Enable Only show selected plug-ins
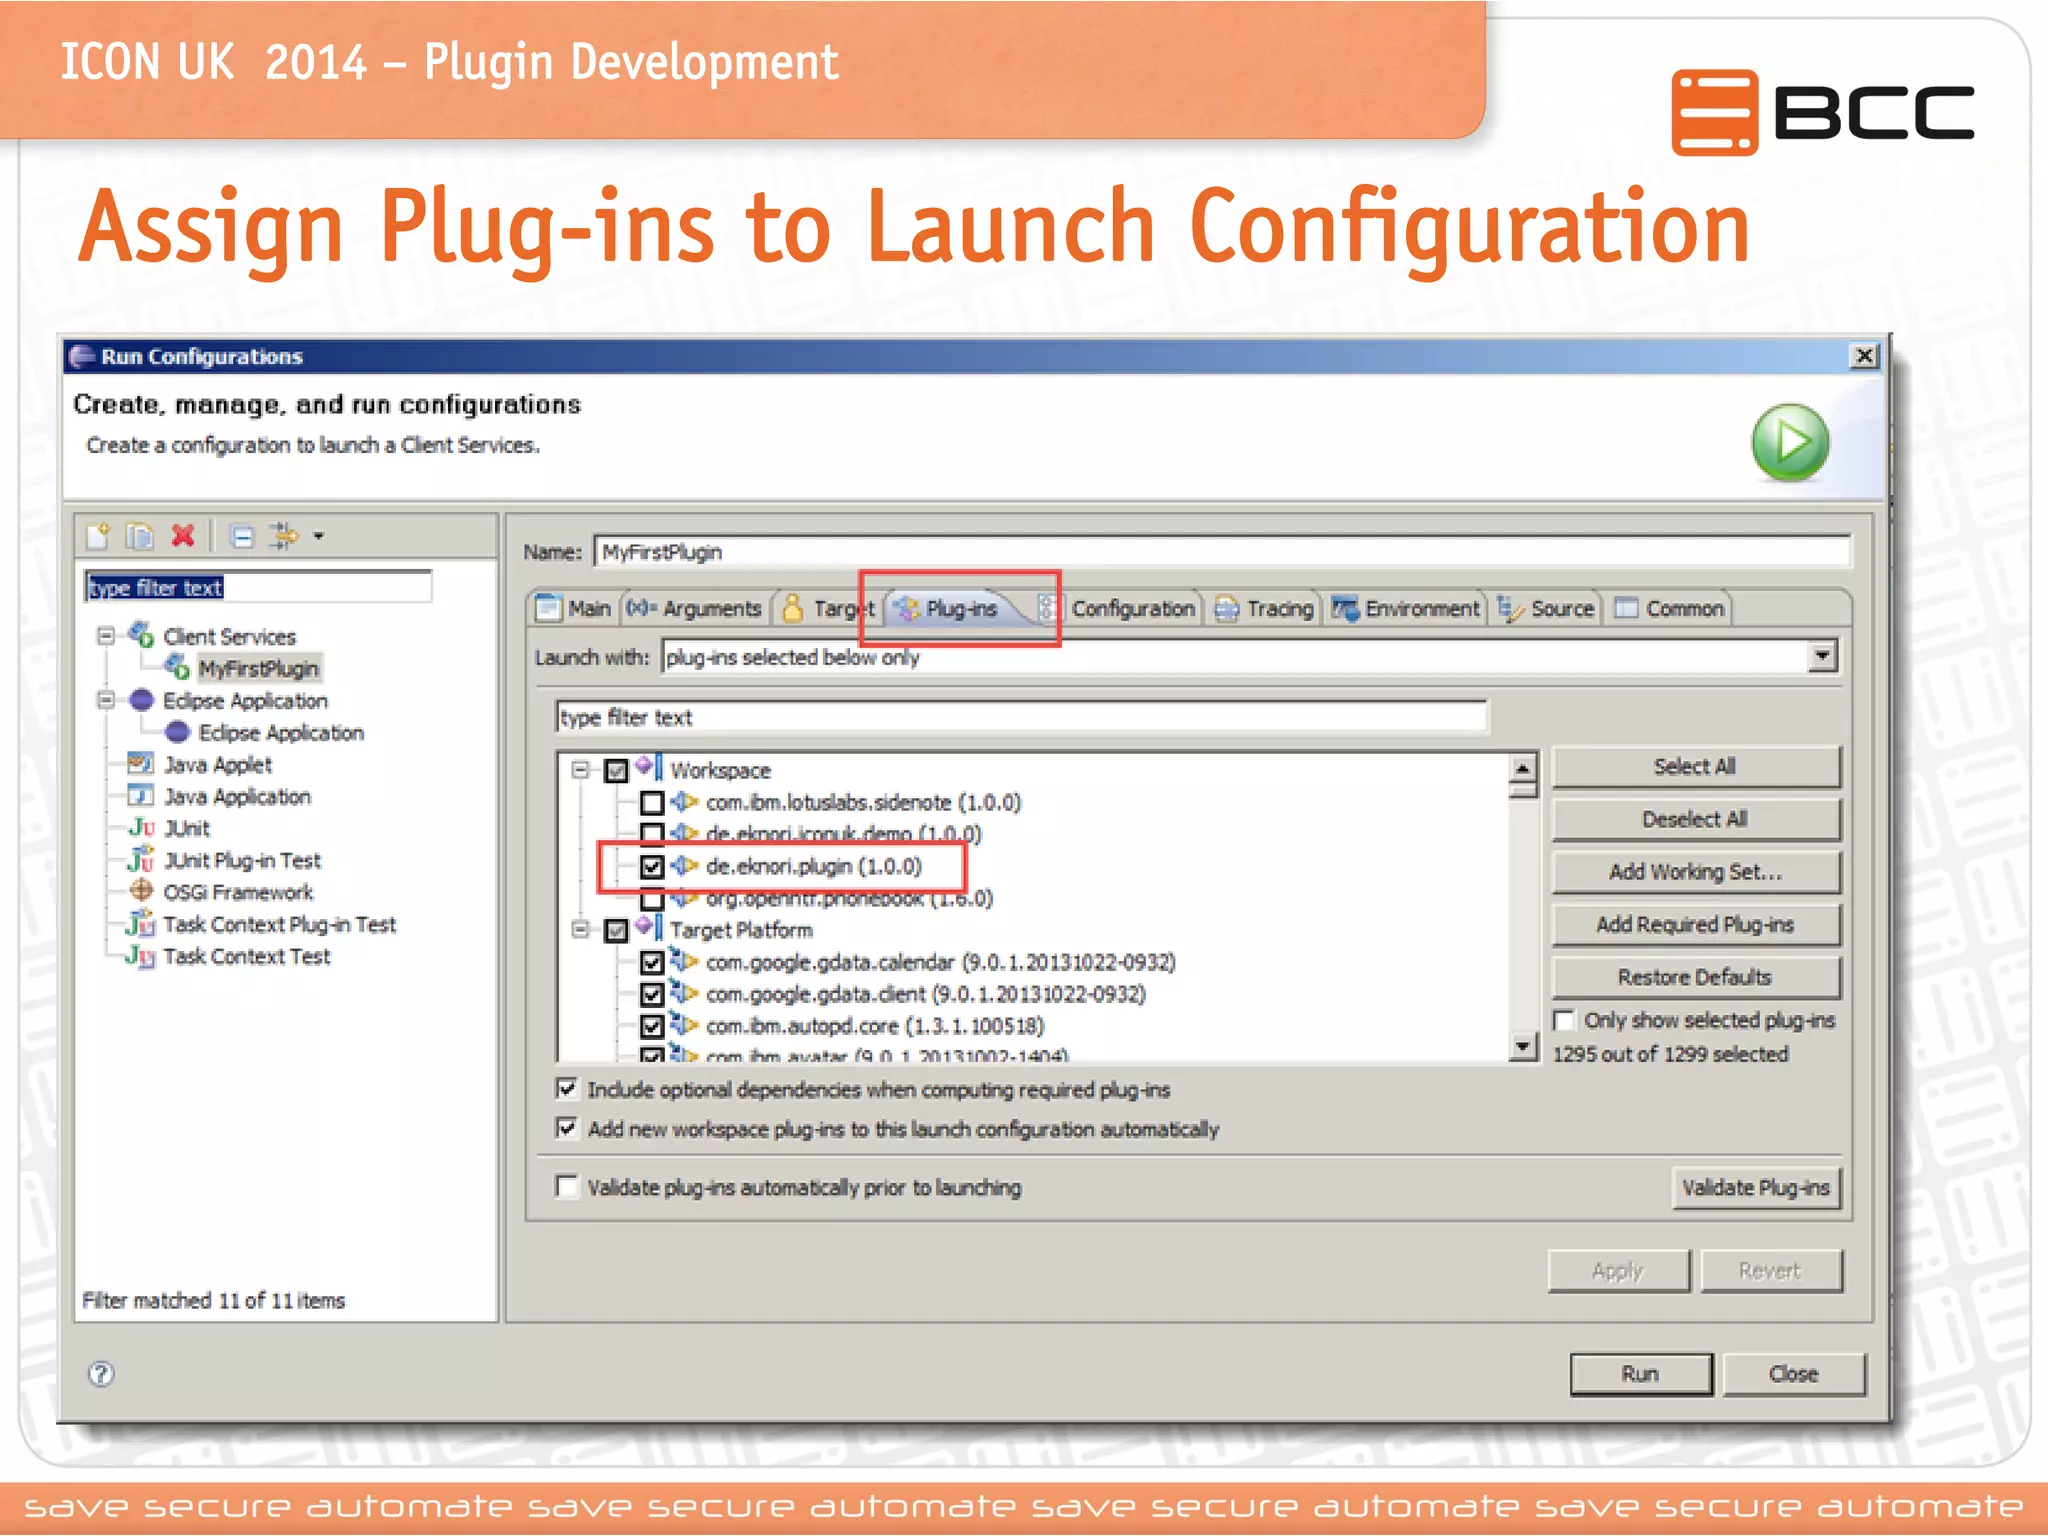Viewport: 2048px width, 1536px height. (x=1565, y=1020)
